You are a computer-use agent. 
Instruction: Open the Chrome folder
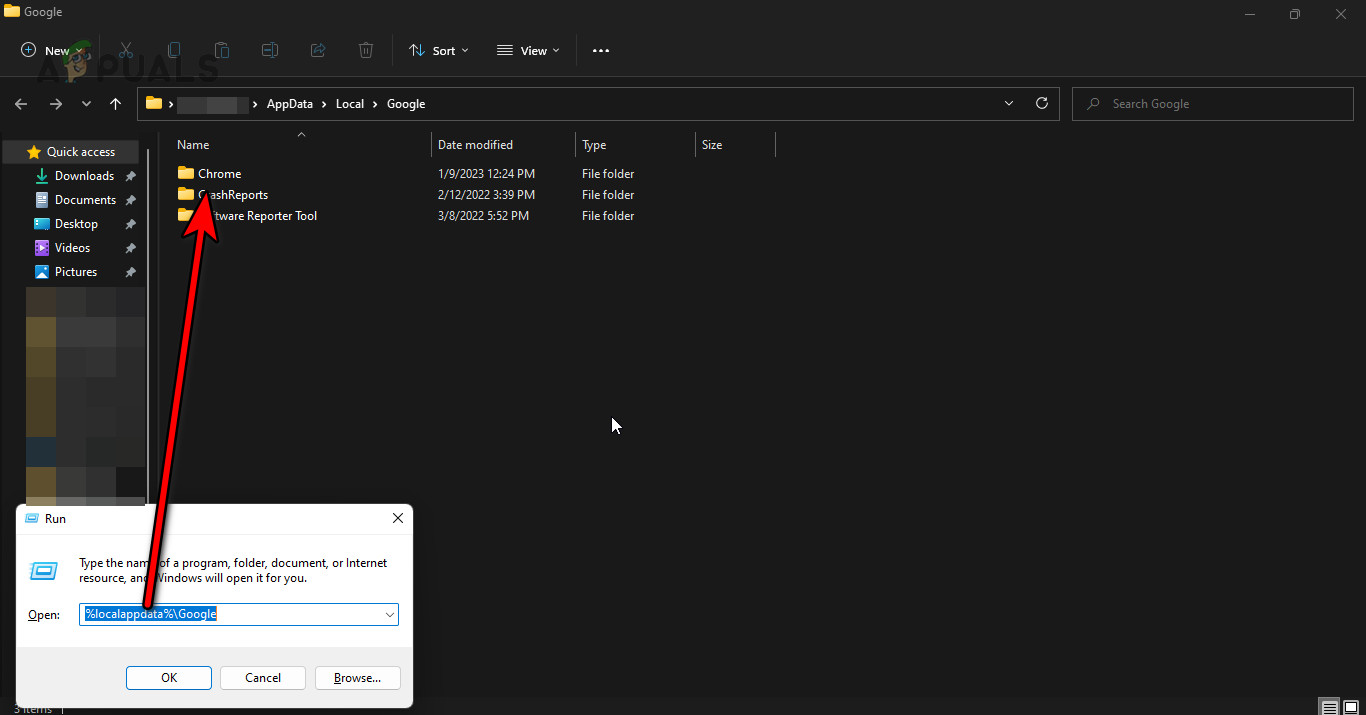tap(219, 173)
